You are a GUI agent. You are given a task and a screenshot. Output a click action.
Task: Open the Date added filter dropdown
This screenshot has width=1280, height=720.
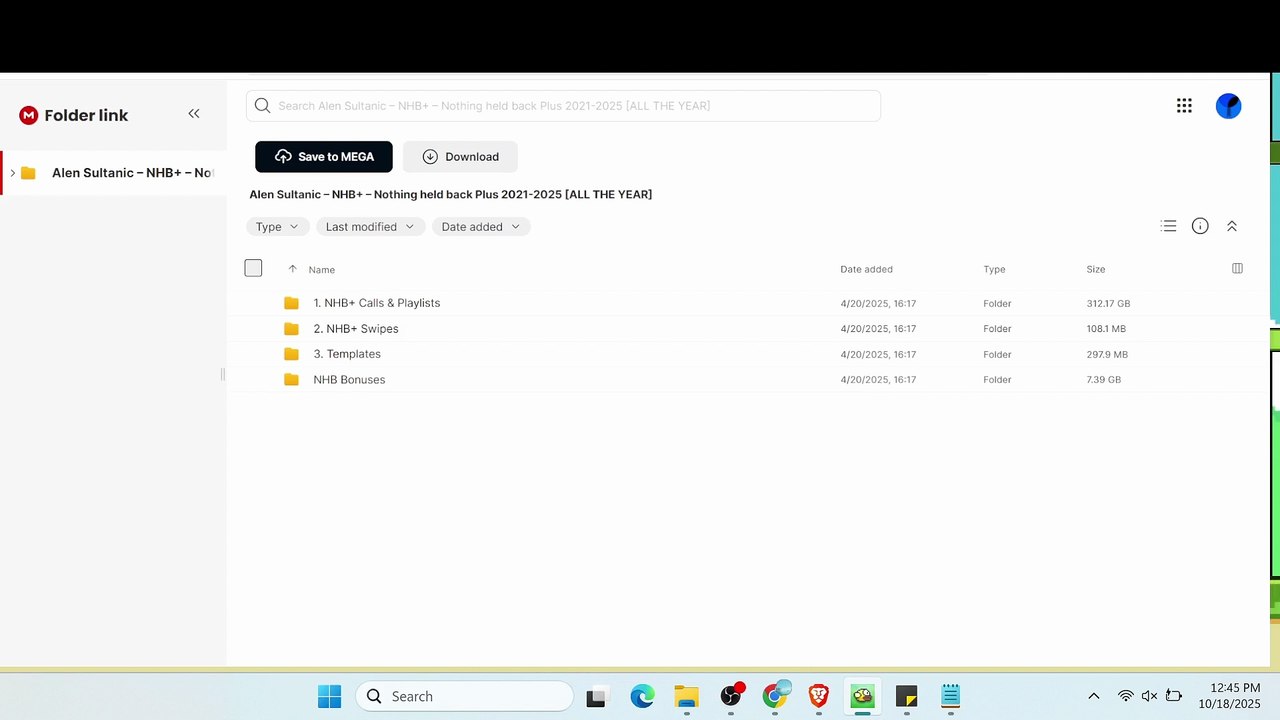481,227
